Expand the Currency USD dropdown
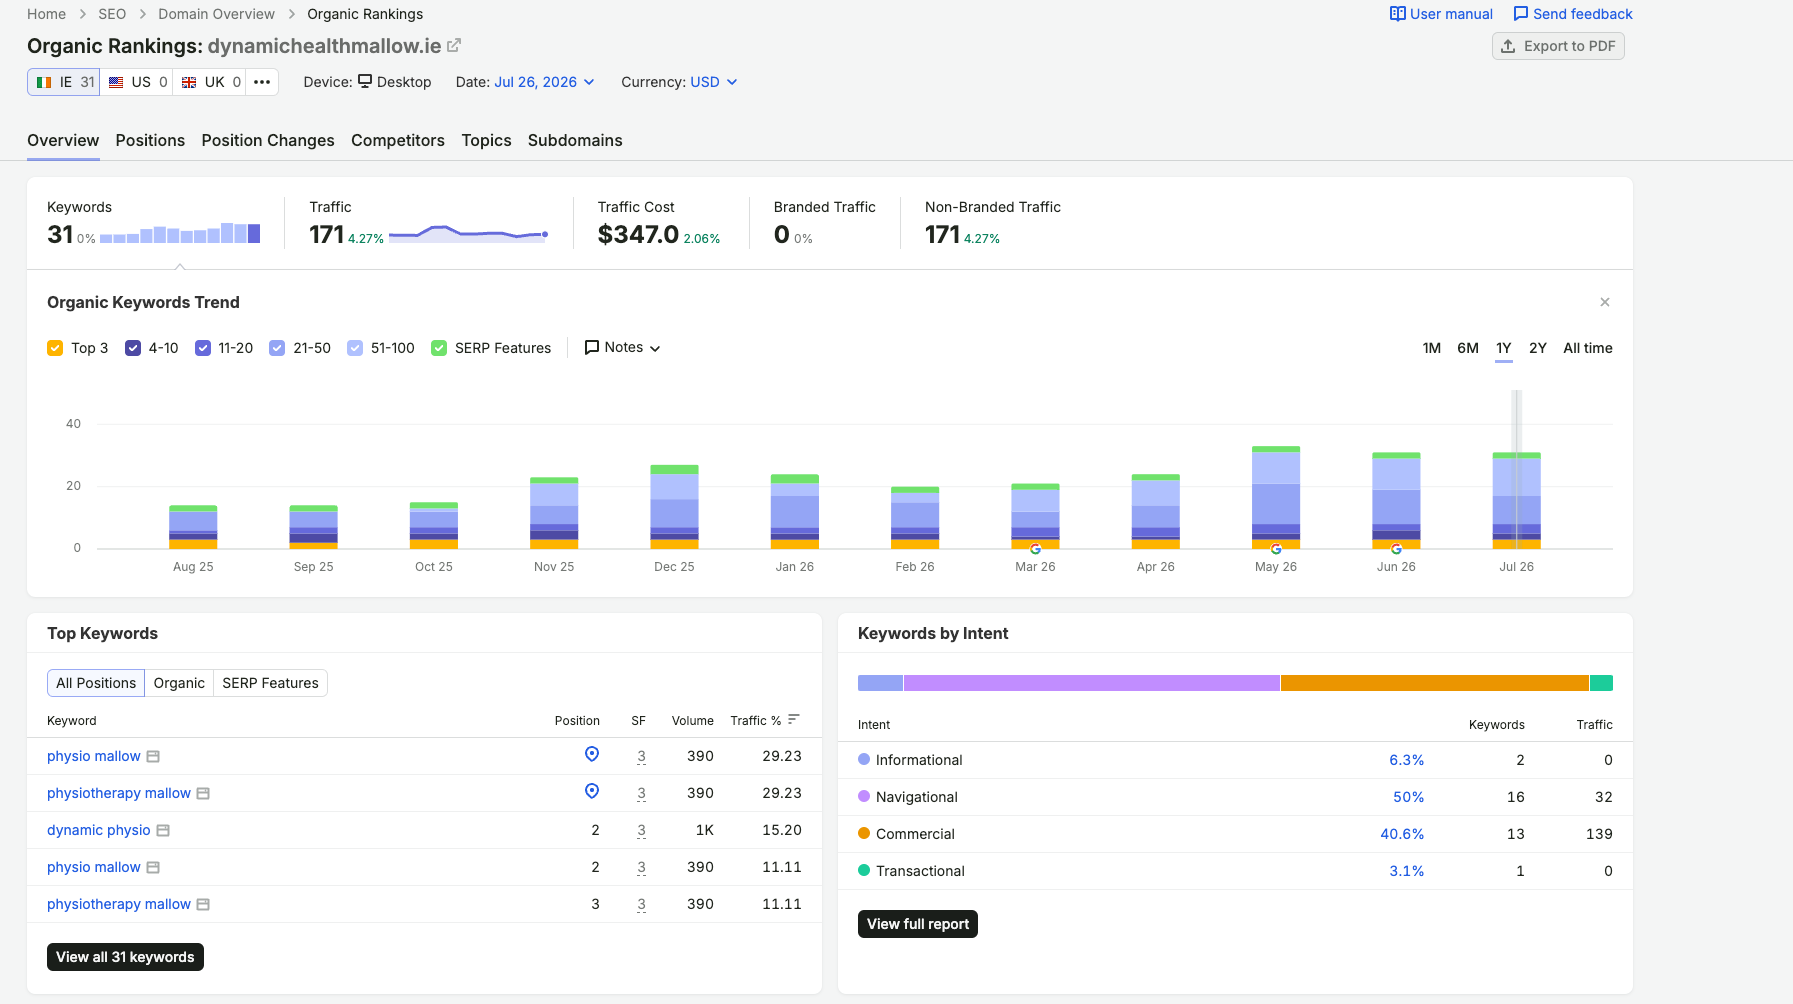 click(x=714, y=82)
